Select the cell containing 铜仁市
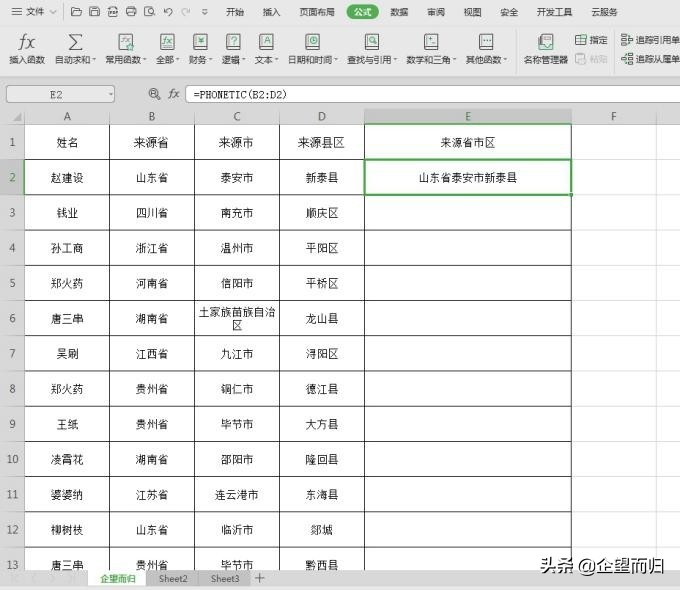 click(x=237, y=389)
